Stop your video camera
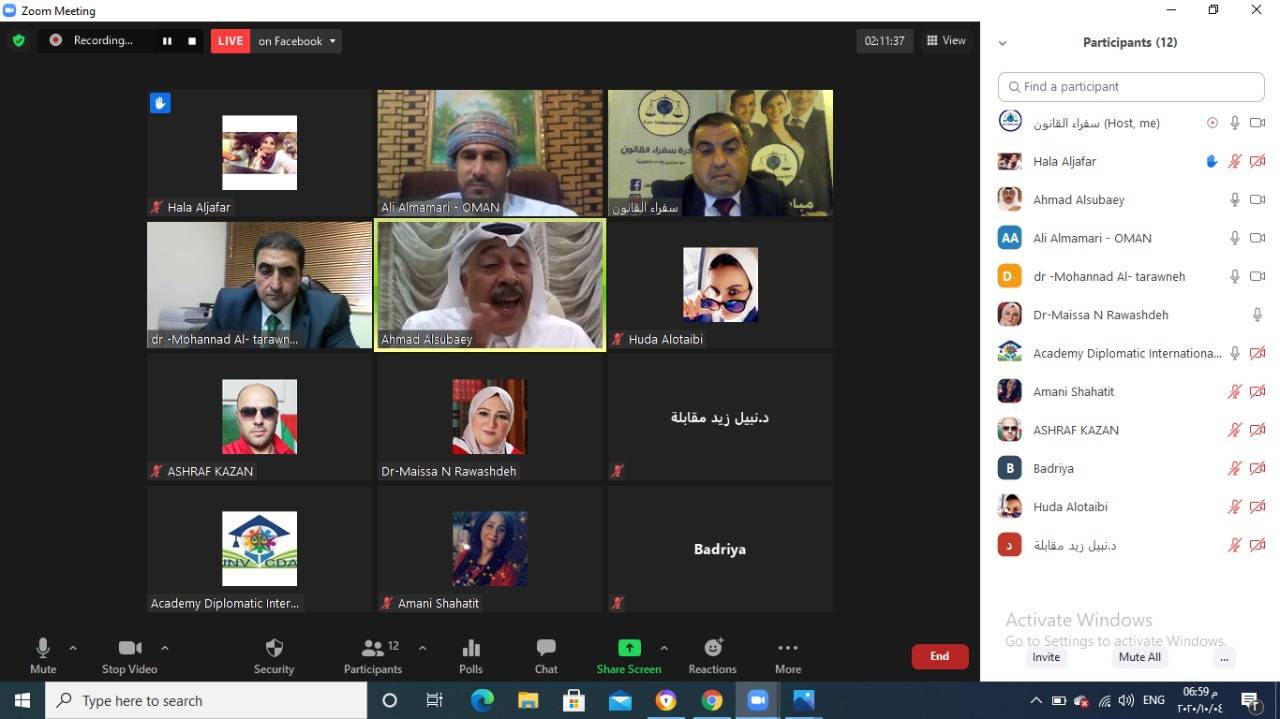This screenshot has height=719, width=1280. (129, 648)
